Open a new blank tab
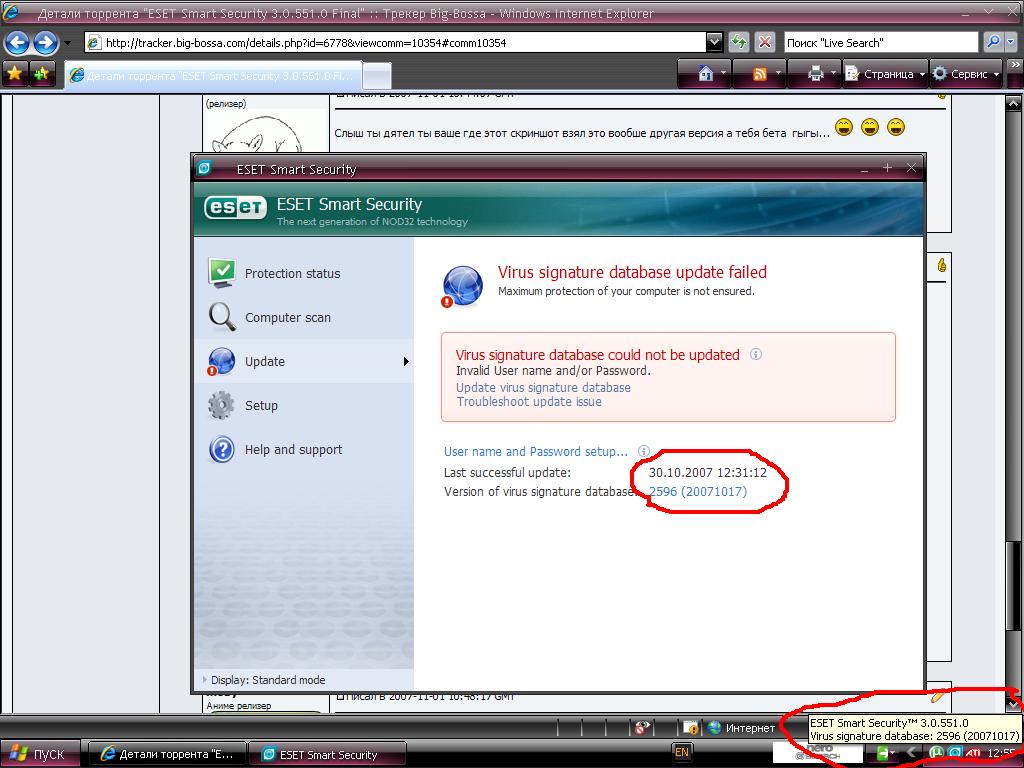 pyautogui.click(x=377, y=76)
